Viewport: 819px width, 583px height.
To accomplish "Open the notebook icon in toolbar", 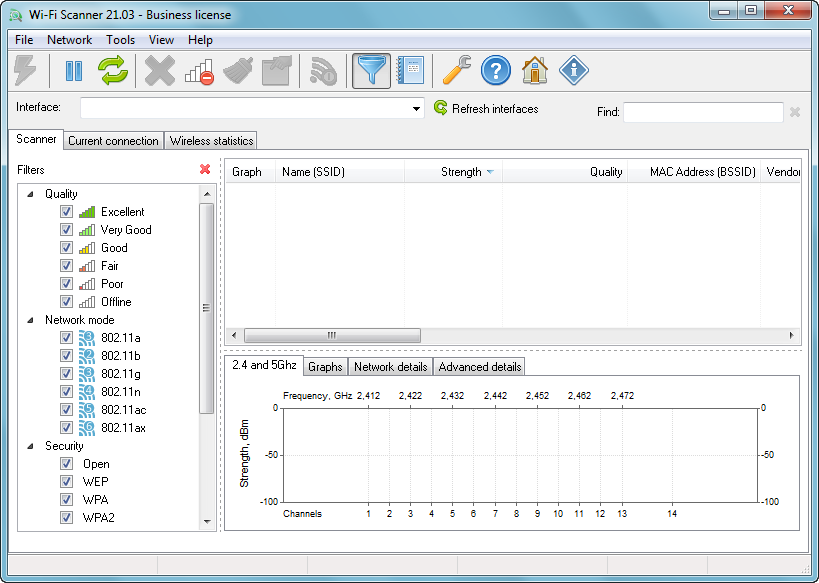I will coord(411,71).
